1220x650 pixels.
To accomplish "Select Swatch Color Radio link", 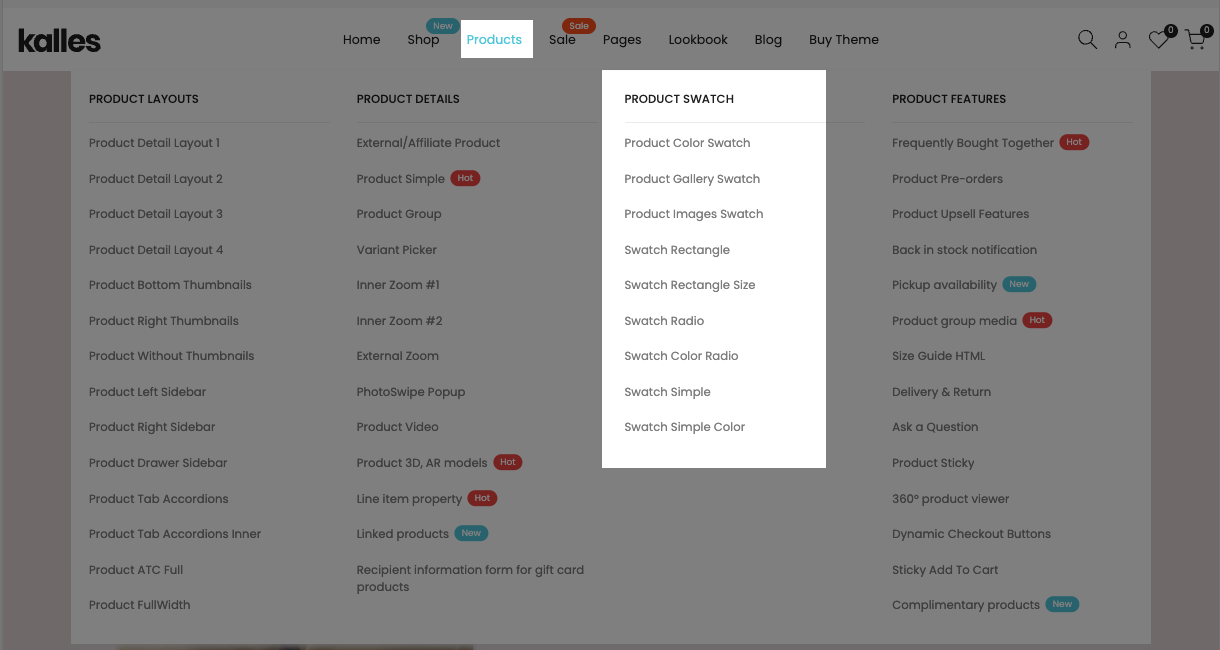I will click(681, 356).
